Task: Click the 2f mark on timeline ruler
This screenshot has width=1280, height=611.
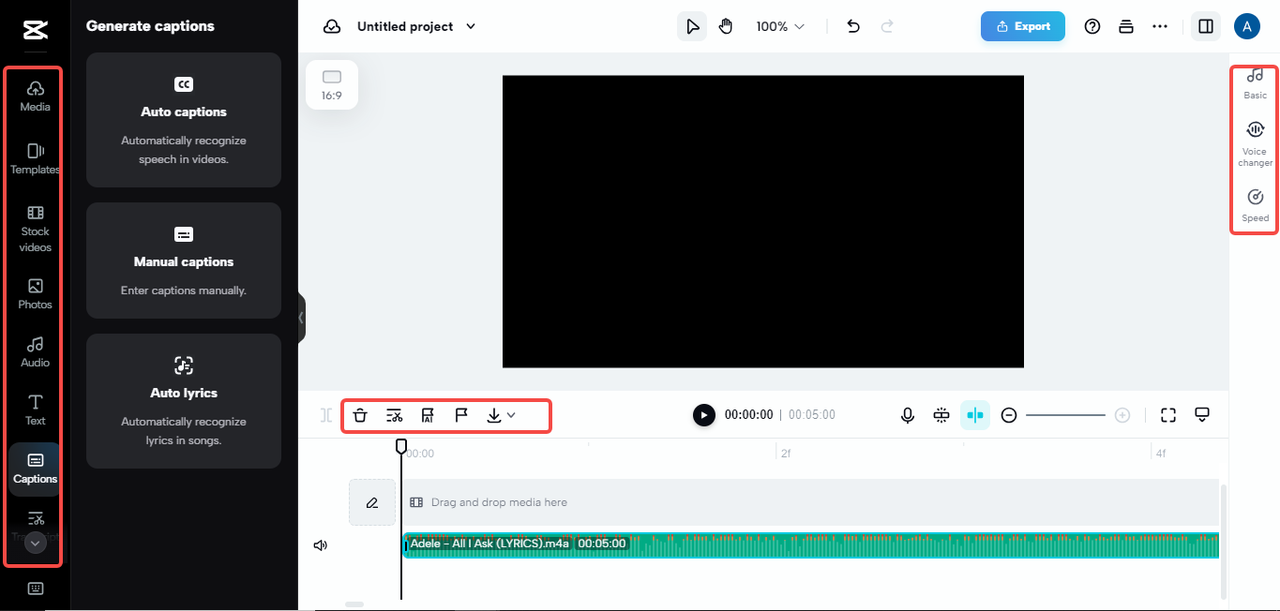Action: 786,453
